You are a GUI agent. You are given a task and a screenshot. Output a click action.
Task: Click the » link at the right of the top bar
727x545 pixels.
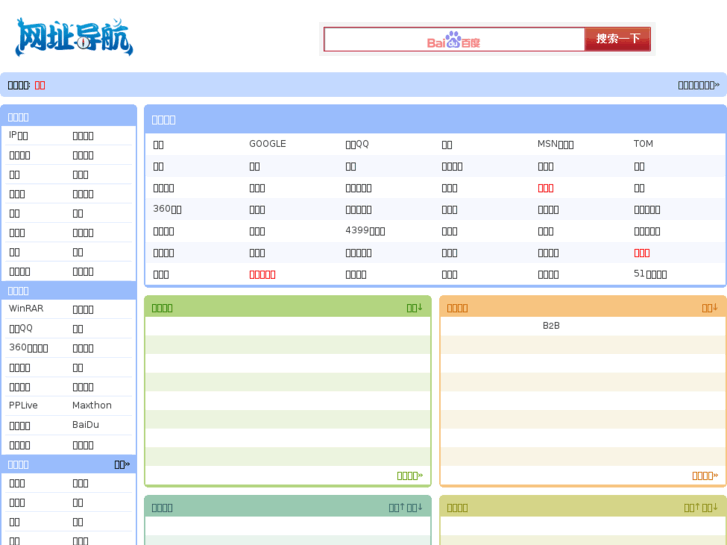click(699, 85)
